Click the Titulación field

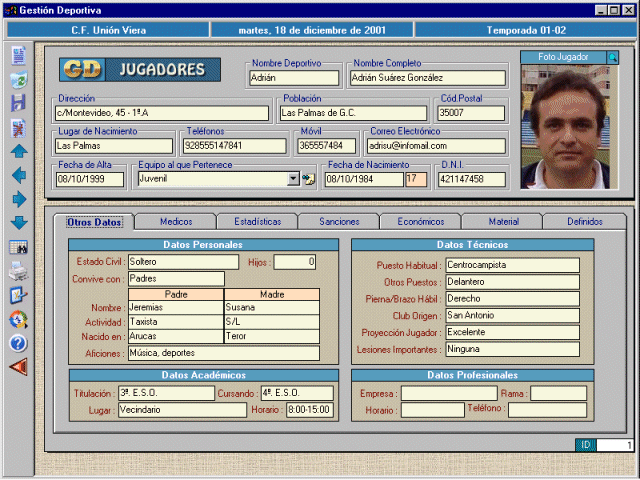click(x=166, y=393)
